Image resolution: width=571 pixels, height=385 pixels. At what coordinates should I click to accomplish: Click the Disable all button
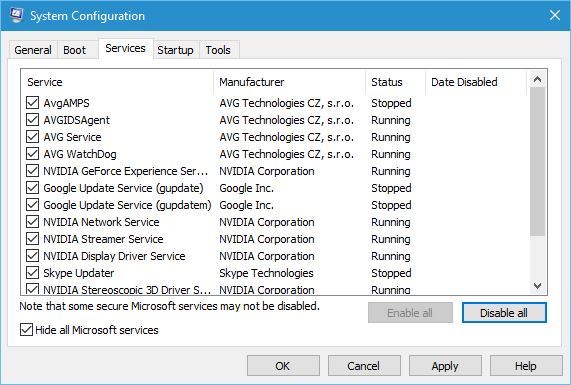click(x=504, y=313)
